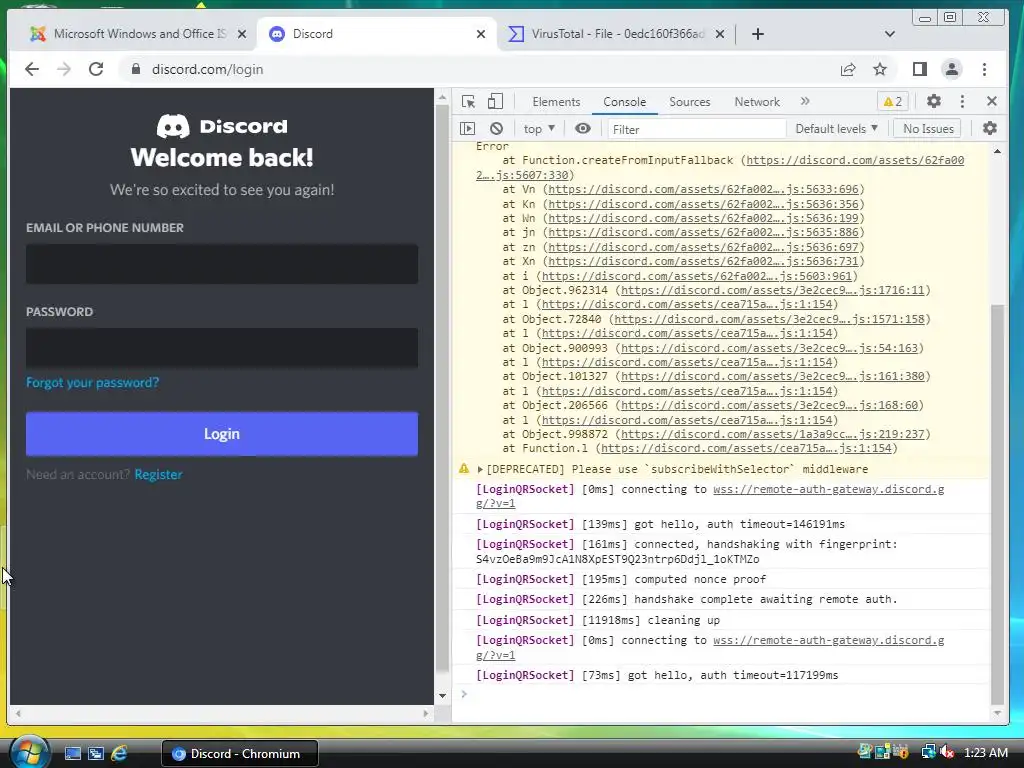Bookmark this page with the star icon
This screenshot has width=1024, height=768.
(x=880, y=69)
